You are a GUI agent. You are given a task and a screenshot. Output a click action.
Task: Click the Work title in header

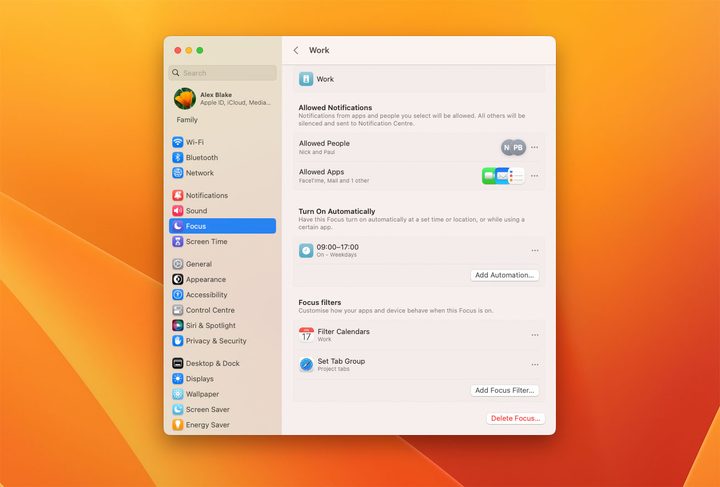319,50
